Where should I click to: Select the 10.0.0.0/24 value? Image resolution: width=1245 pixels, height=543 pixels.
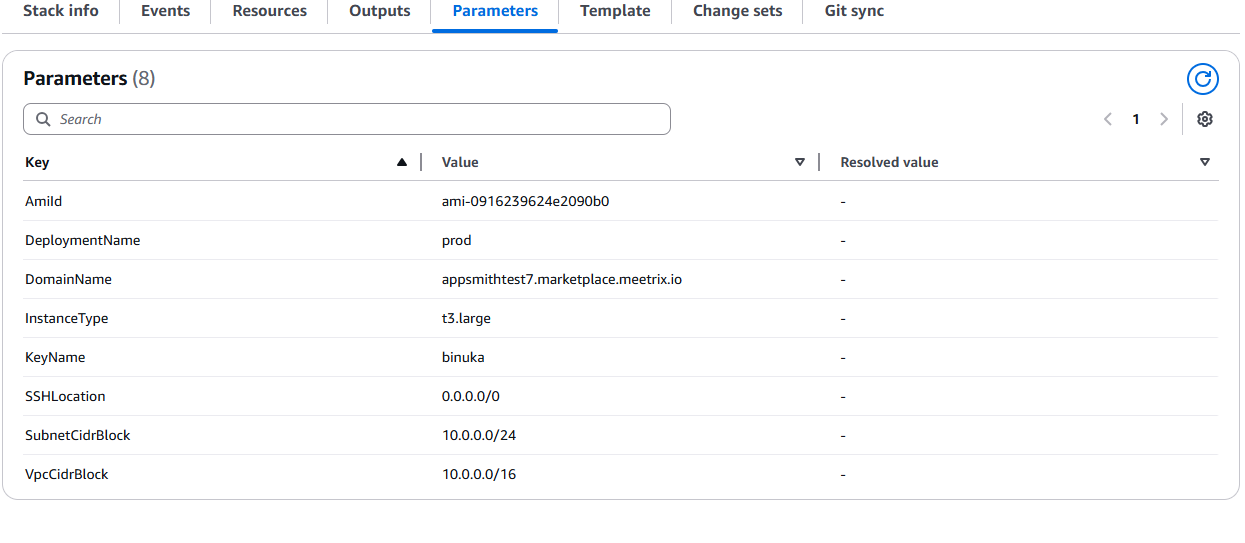click(479, 435)
